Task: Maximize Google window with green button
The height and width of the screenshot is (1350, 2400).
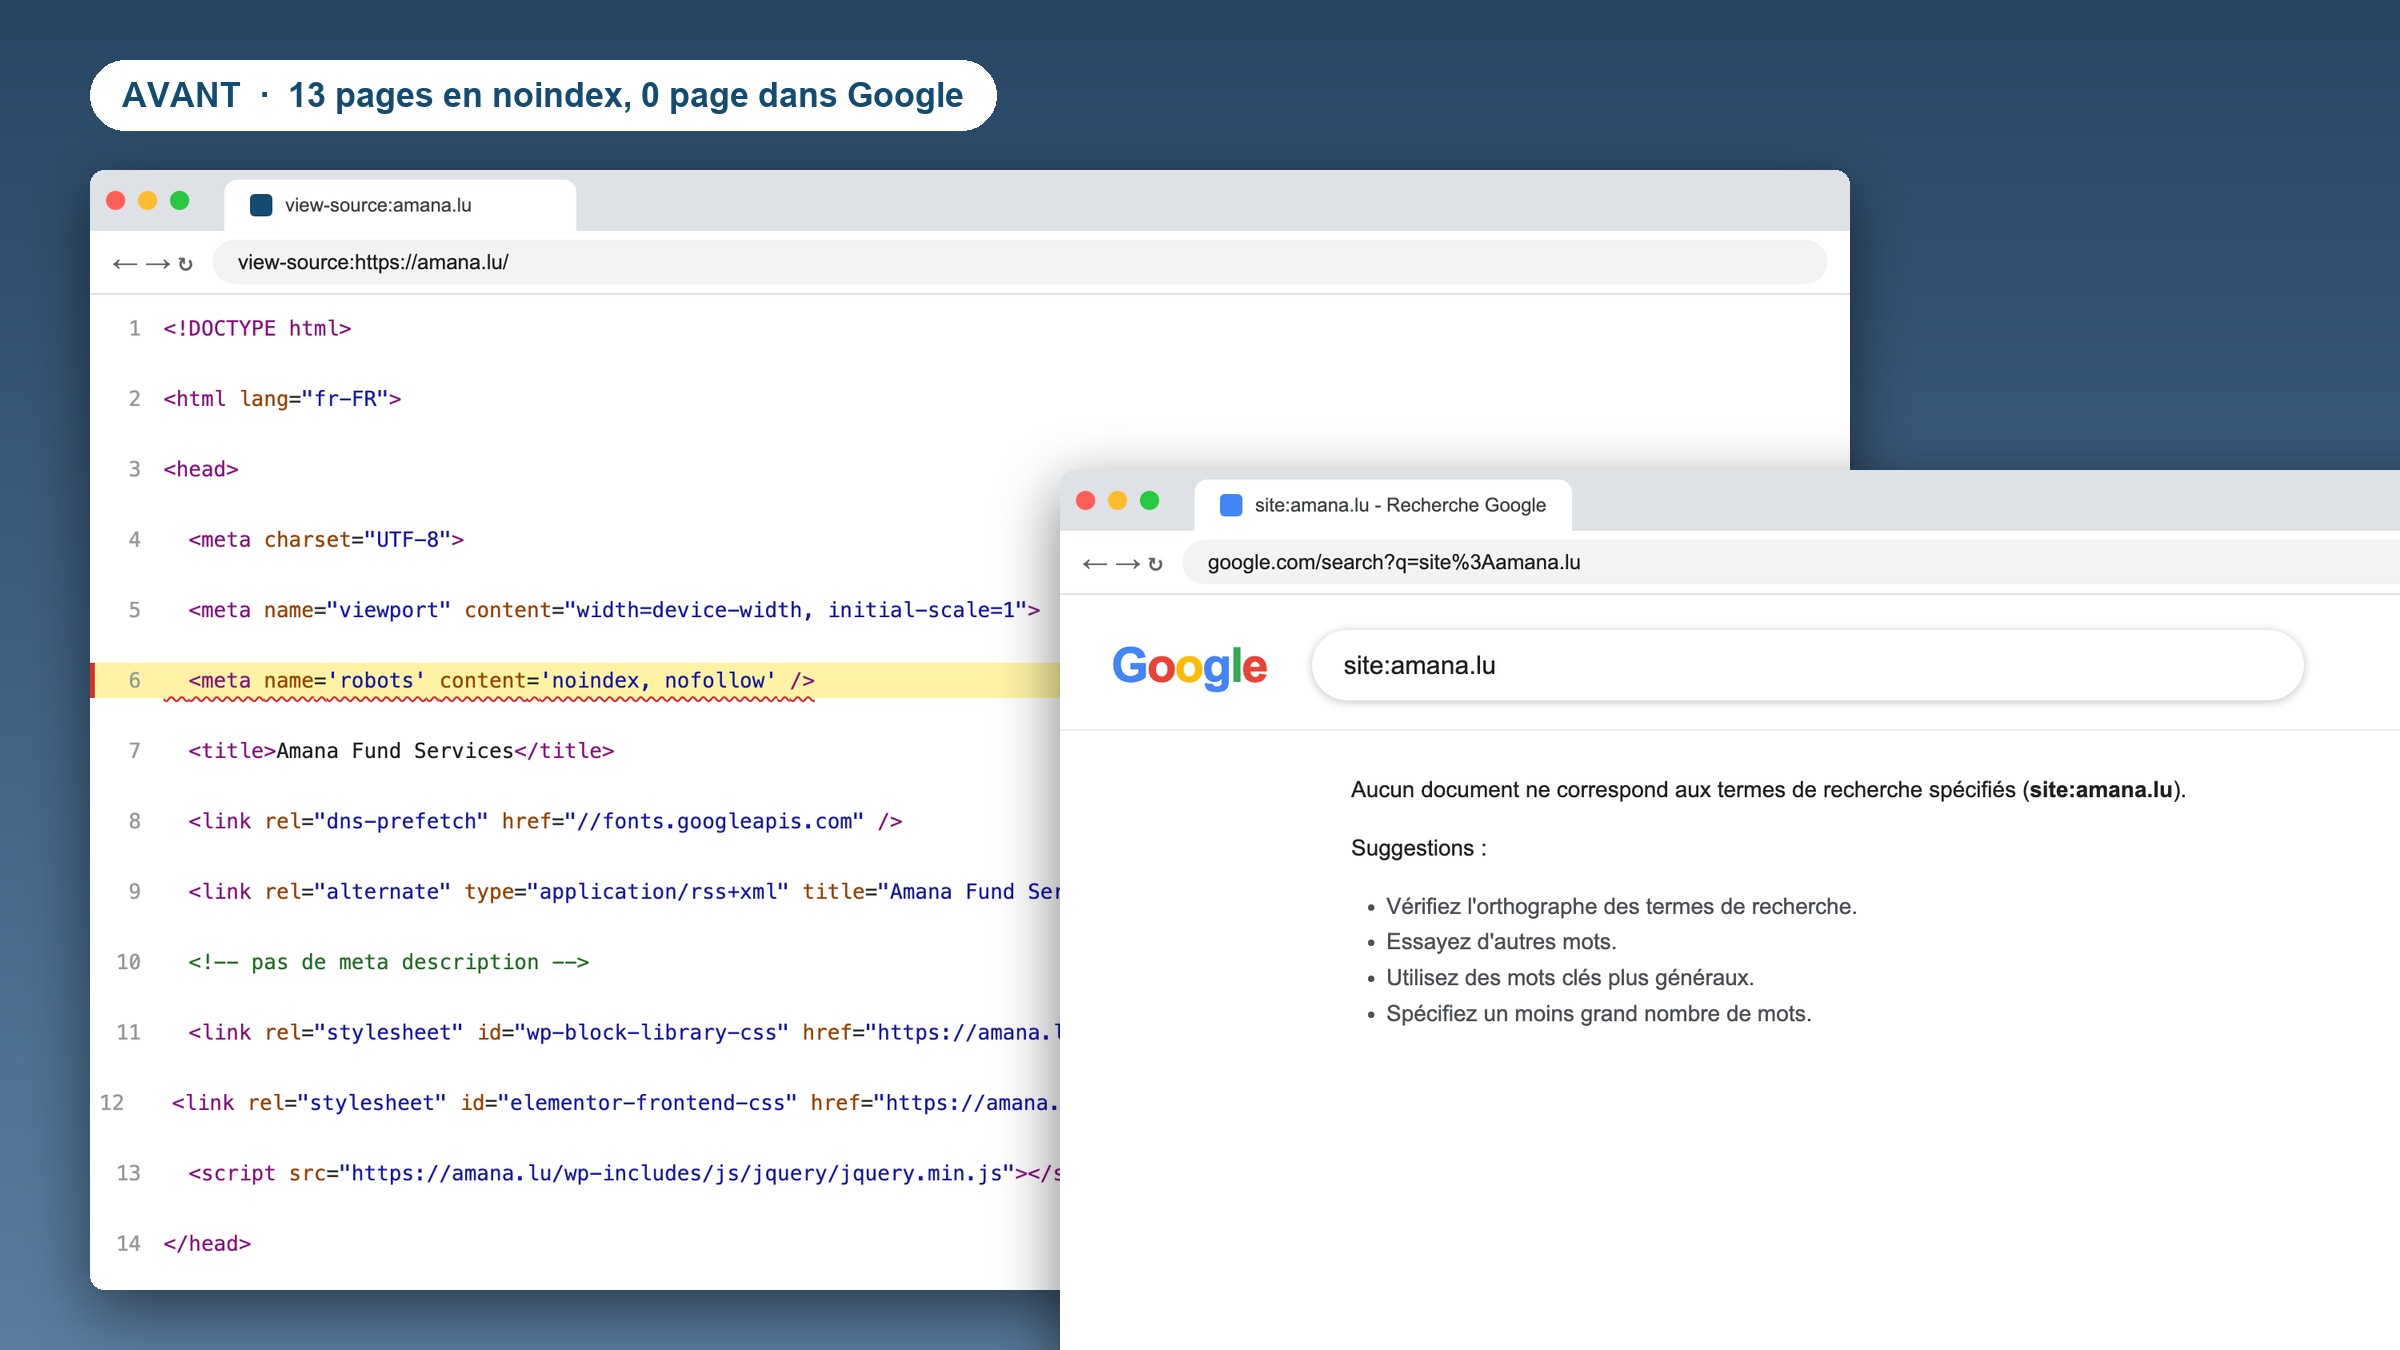Action: coord(1150,501)
